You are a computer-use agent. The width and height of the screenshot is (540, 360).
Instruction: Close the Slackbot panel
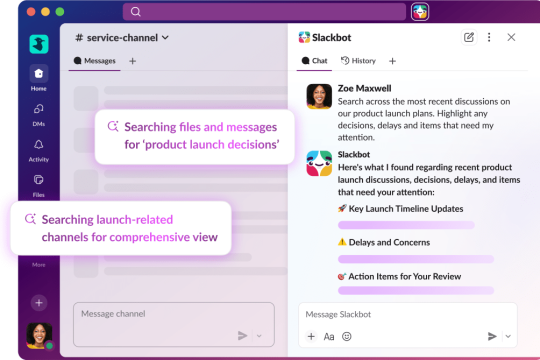coord(511,37)
